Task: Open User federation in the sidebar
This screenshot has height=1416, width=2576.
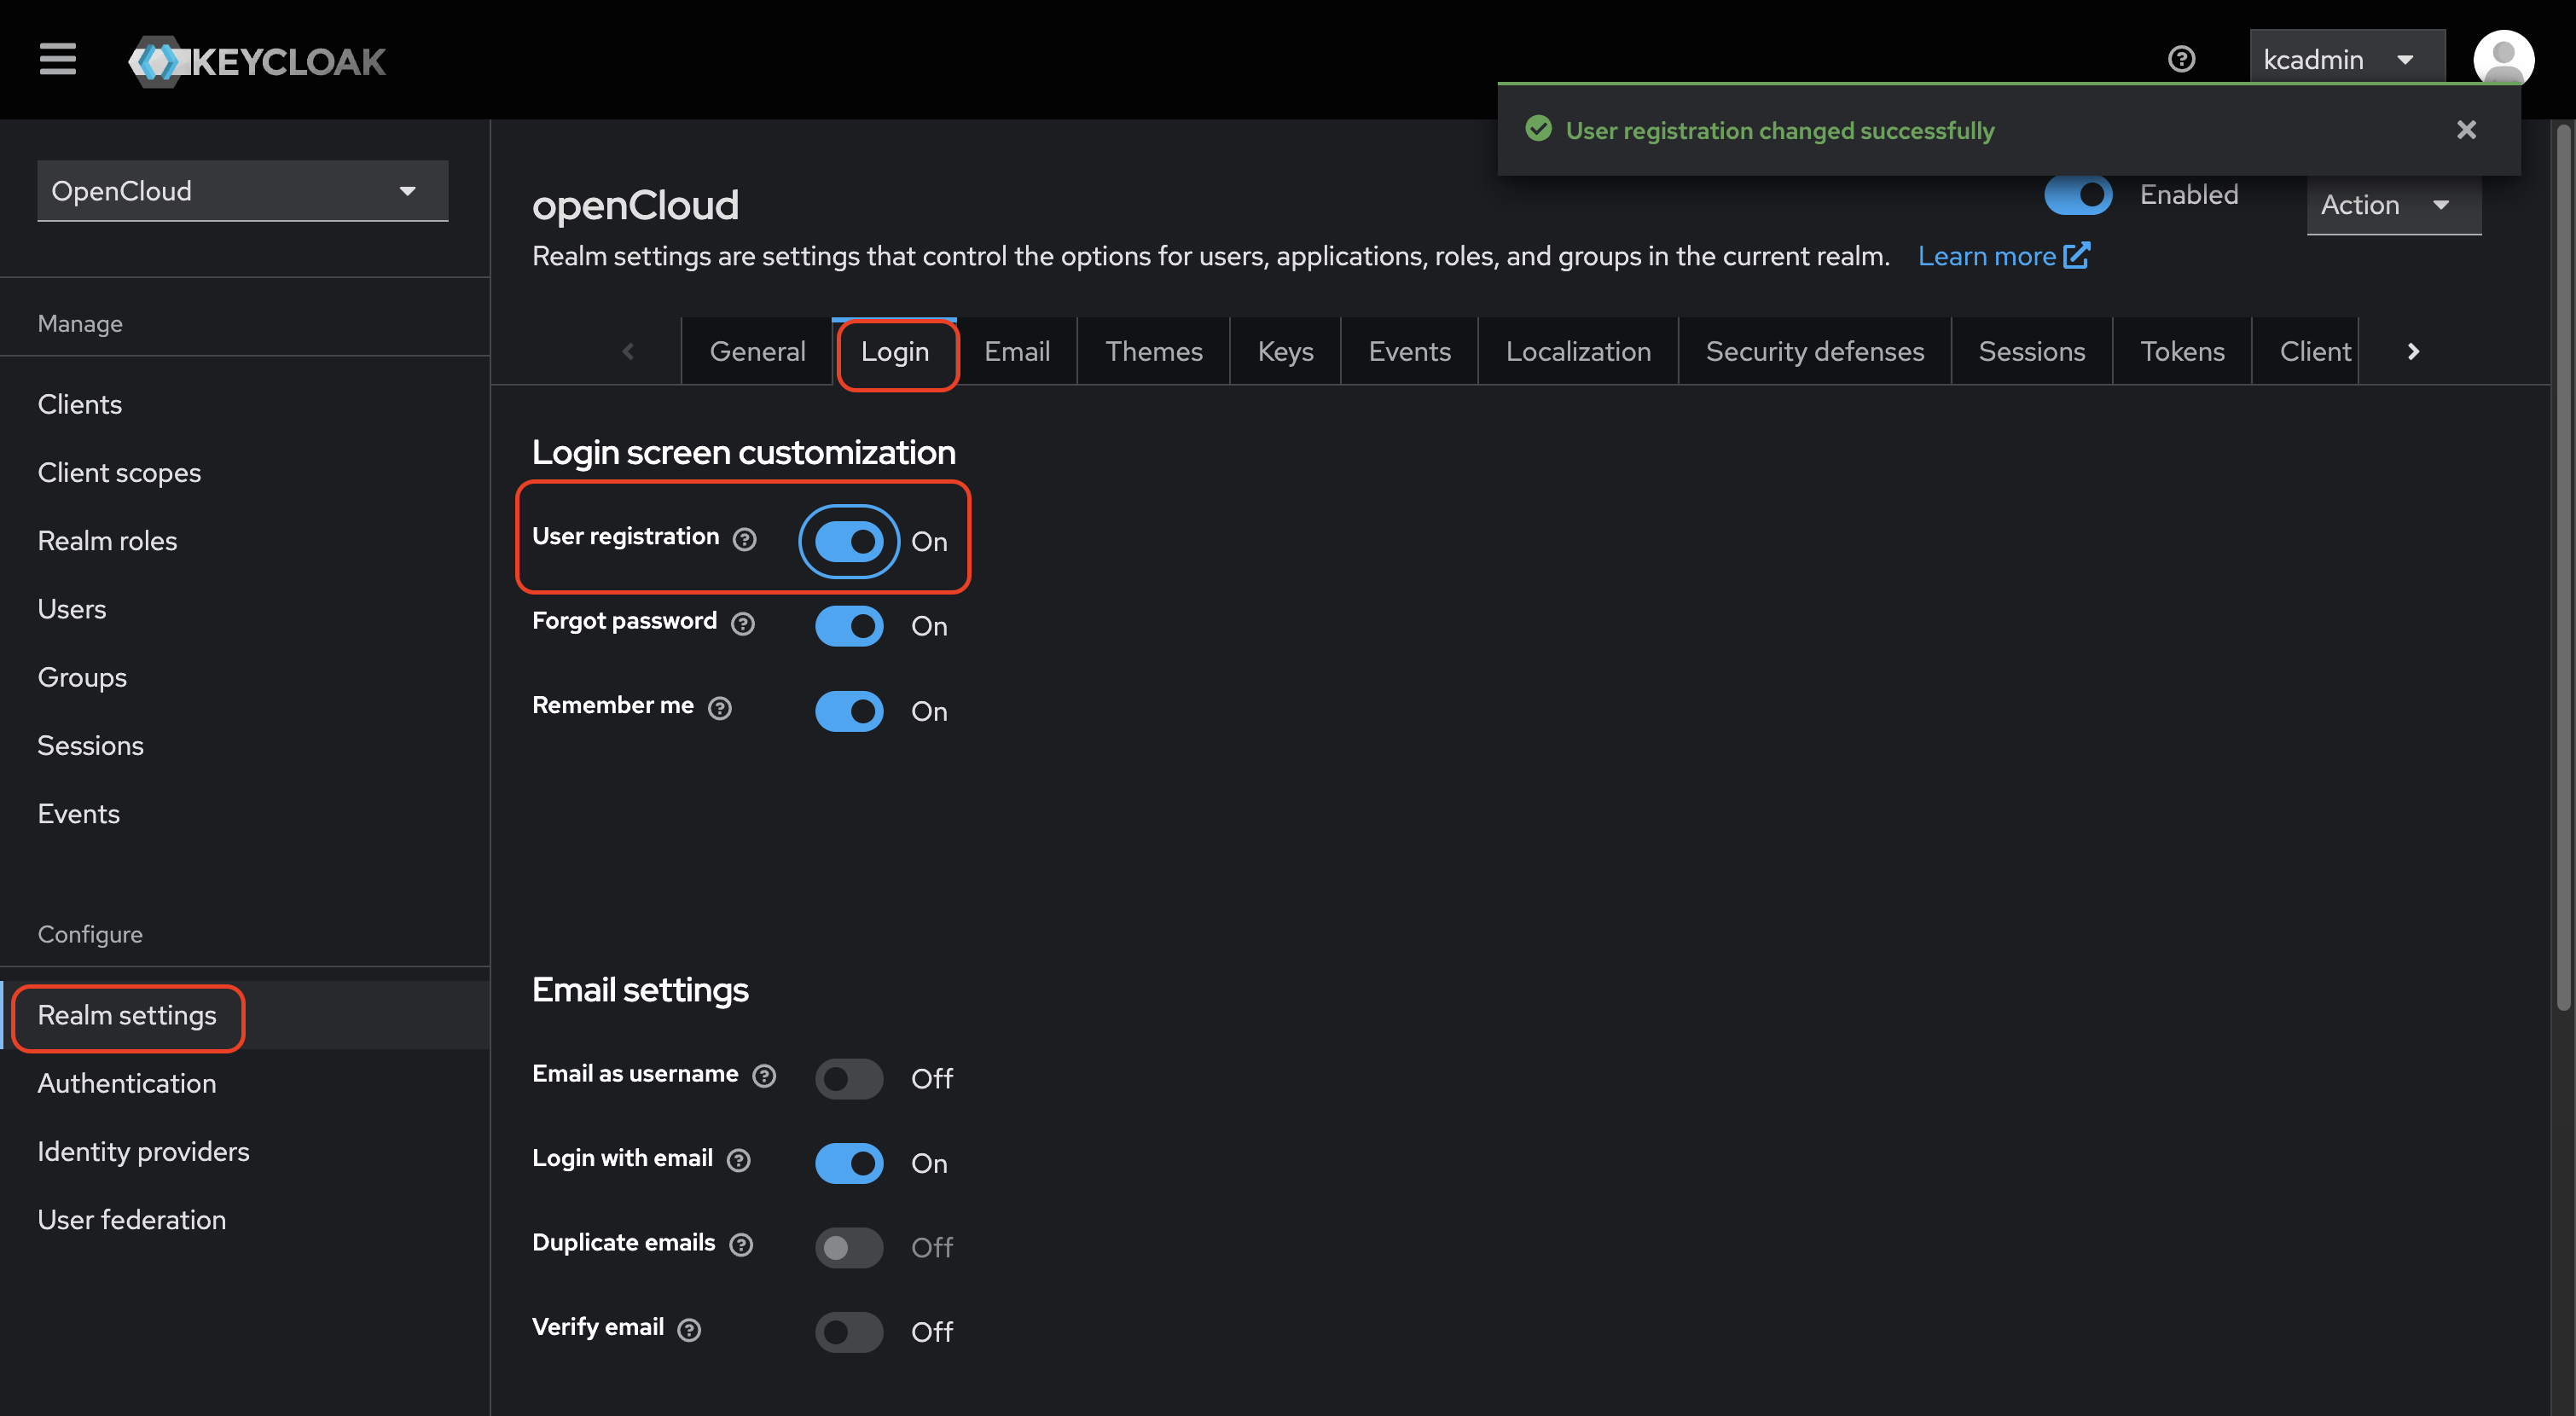Action: click(x=245, y=1219)
